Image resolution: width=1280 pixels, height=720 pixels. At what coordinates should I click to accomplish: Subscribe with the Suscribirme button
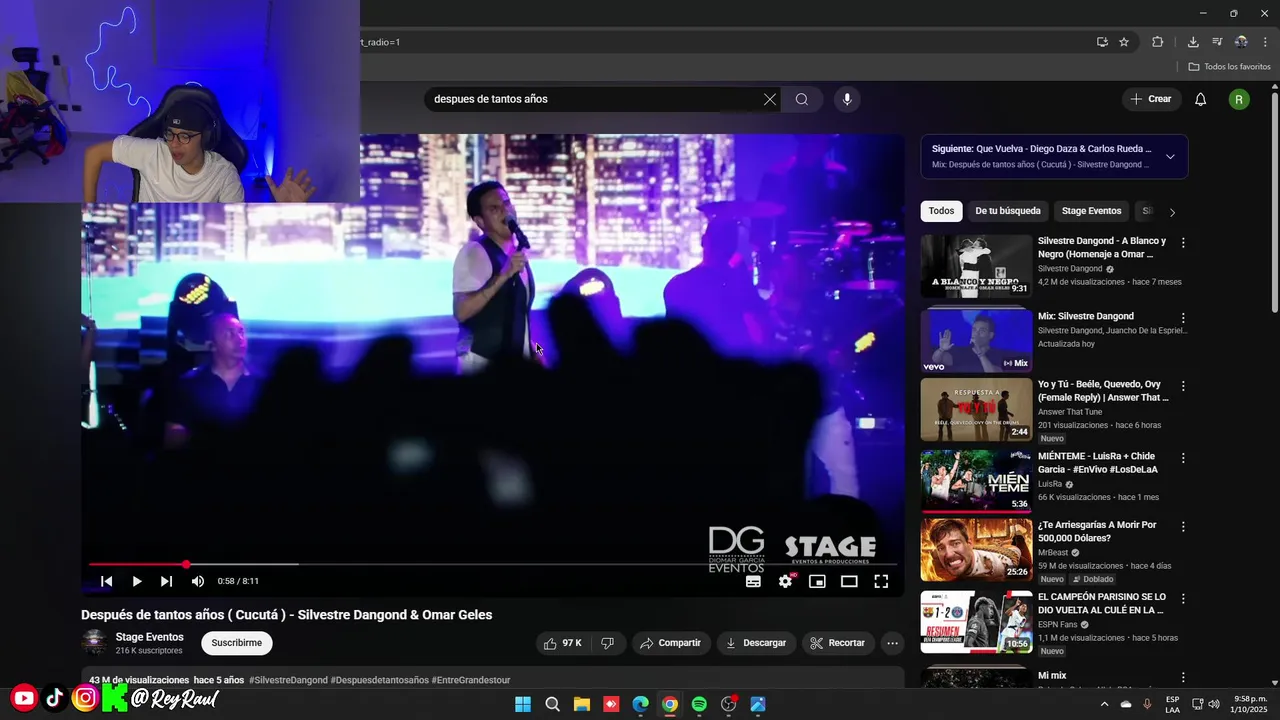pyautogui.click(x=237, y=643)
